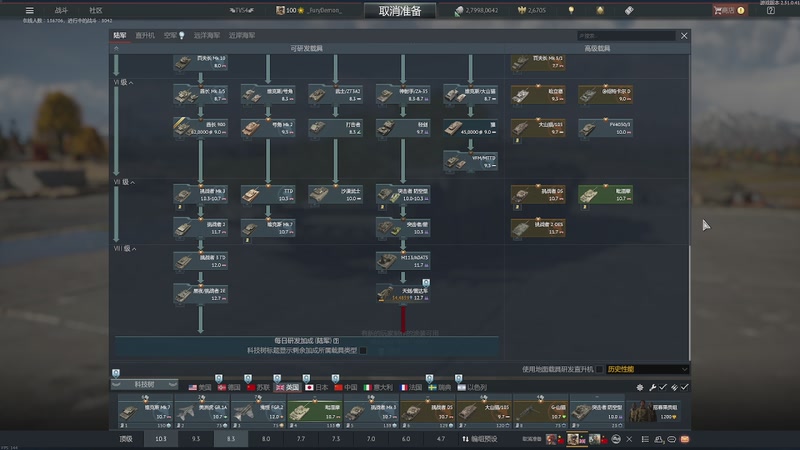The height and width of the screenshot is (450, 800).
Task: Click the vehicle search field
Action: (626, 36)
